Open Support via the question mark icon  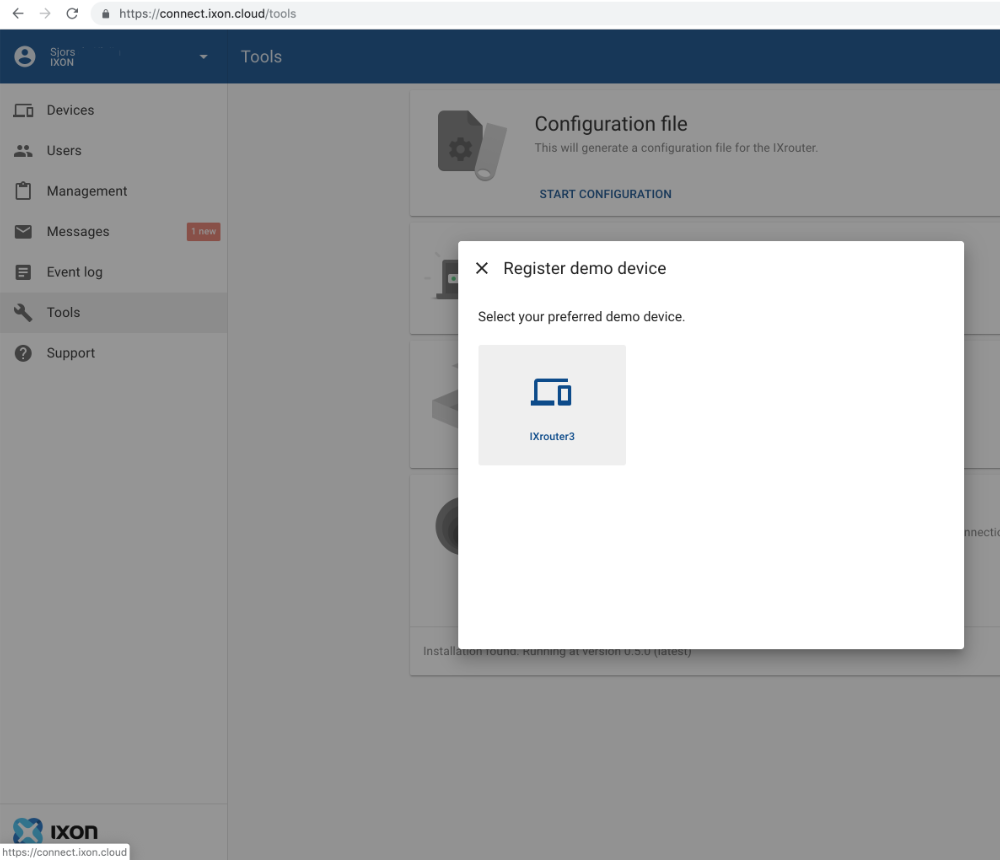pyautogui.click(x=22, y=352)
